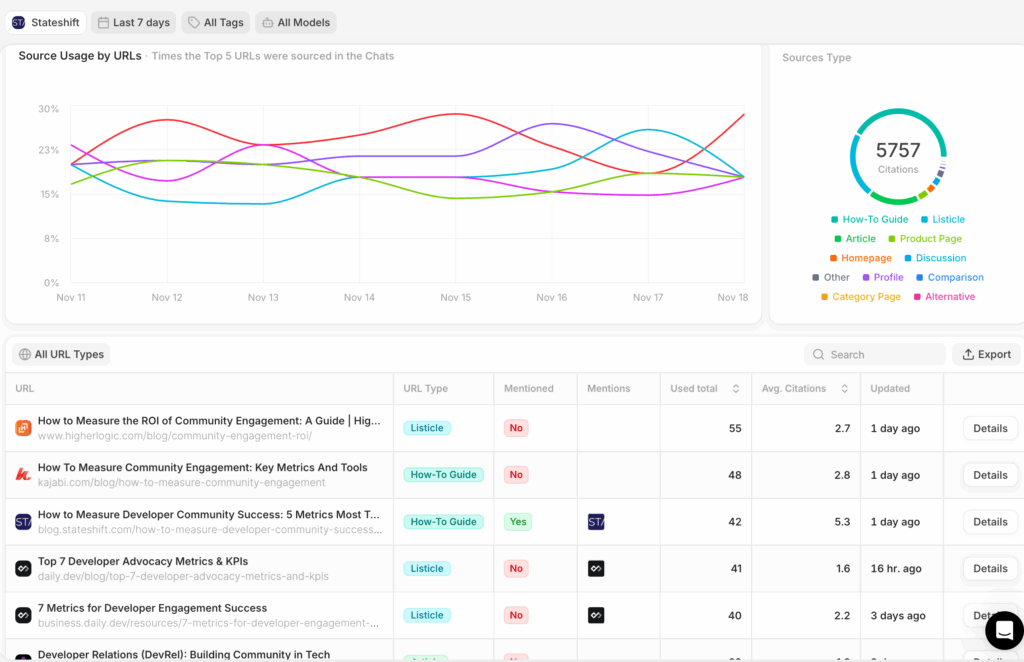Screen dimensions: 1024x662
Task: Click the daily.dev favicon in the fourth row
Action: (x=22, y=568)
